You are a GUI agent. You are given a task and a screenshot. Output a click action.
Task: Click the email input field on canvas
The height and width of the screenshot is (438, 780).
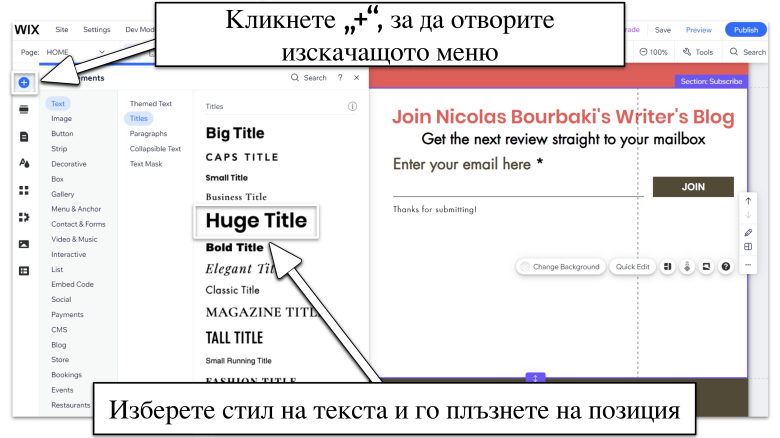pos(518,186)
